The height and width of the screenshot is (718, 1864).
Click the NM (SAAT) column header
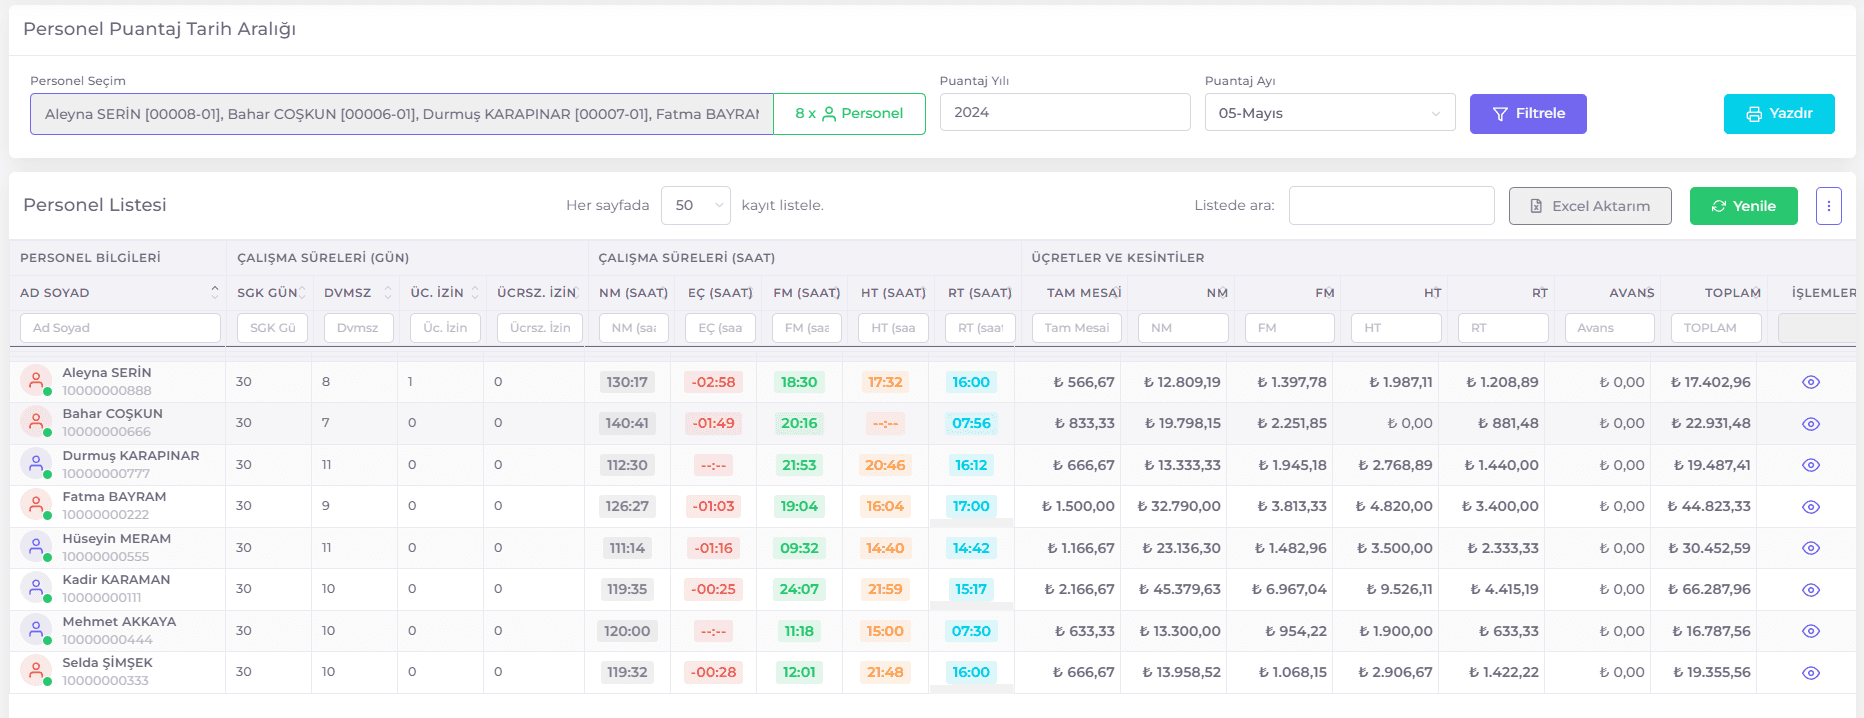coord(633,293)
